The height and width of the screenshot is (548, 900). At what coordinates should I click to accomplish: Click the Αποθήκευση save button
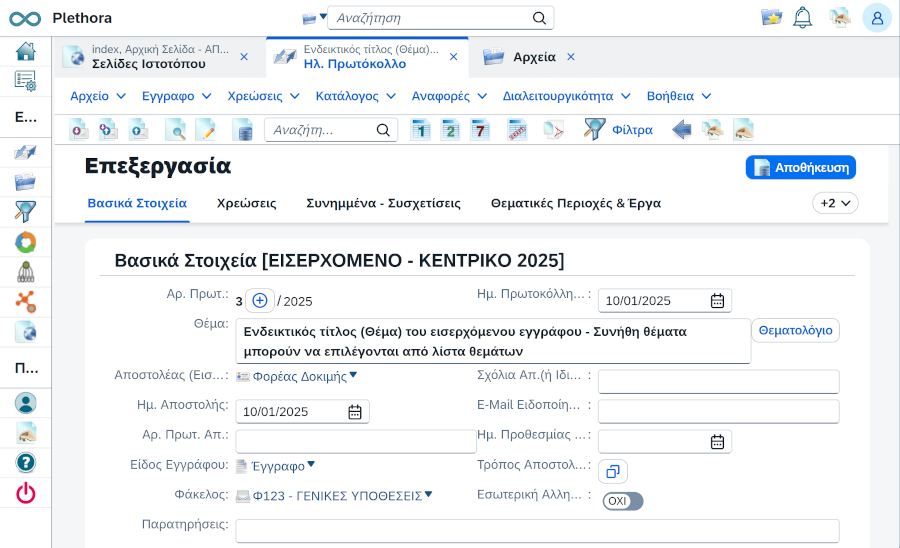[801, 168]
